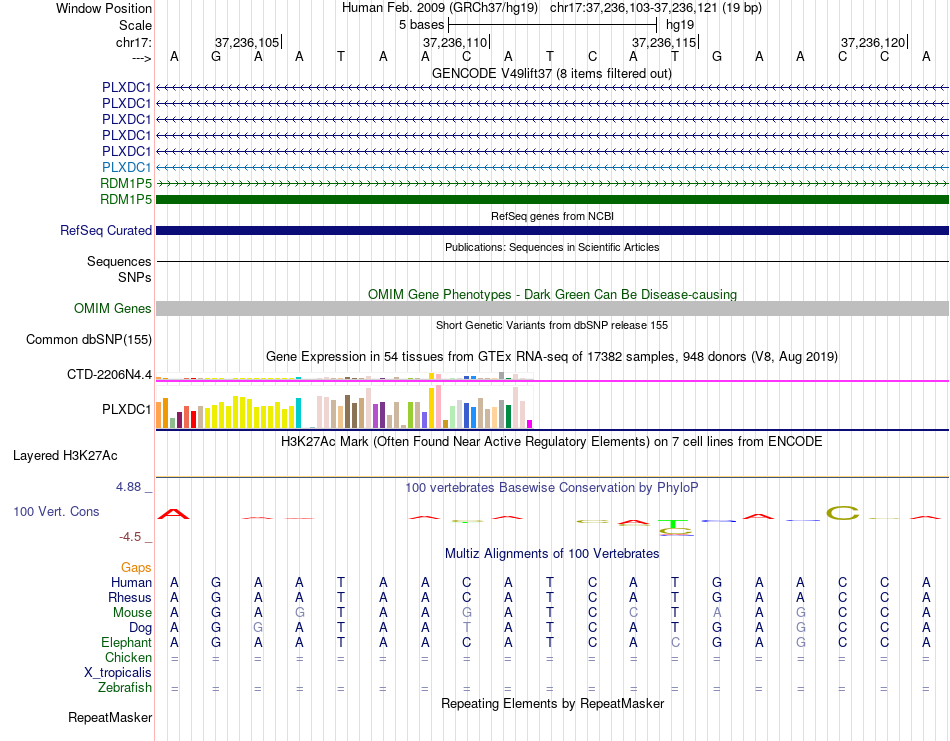Click the orange Gaps label
950x741 pixels.
[x=136, y=567]
